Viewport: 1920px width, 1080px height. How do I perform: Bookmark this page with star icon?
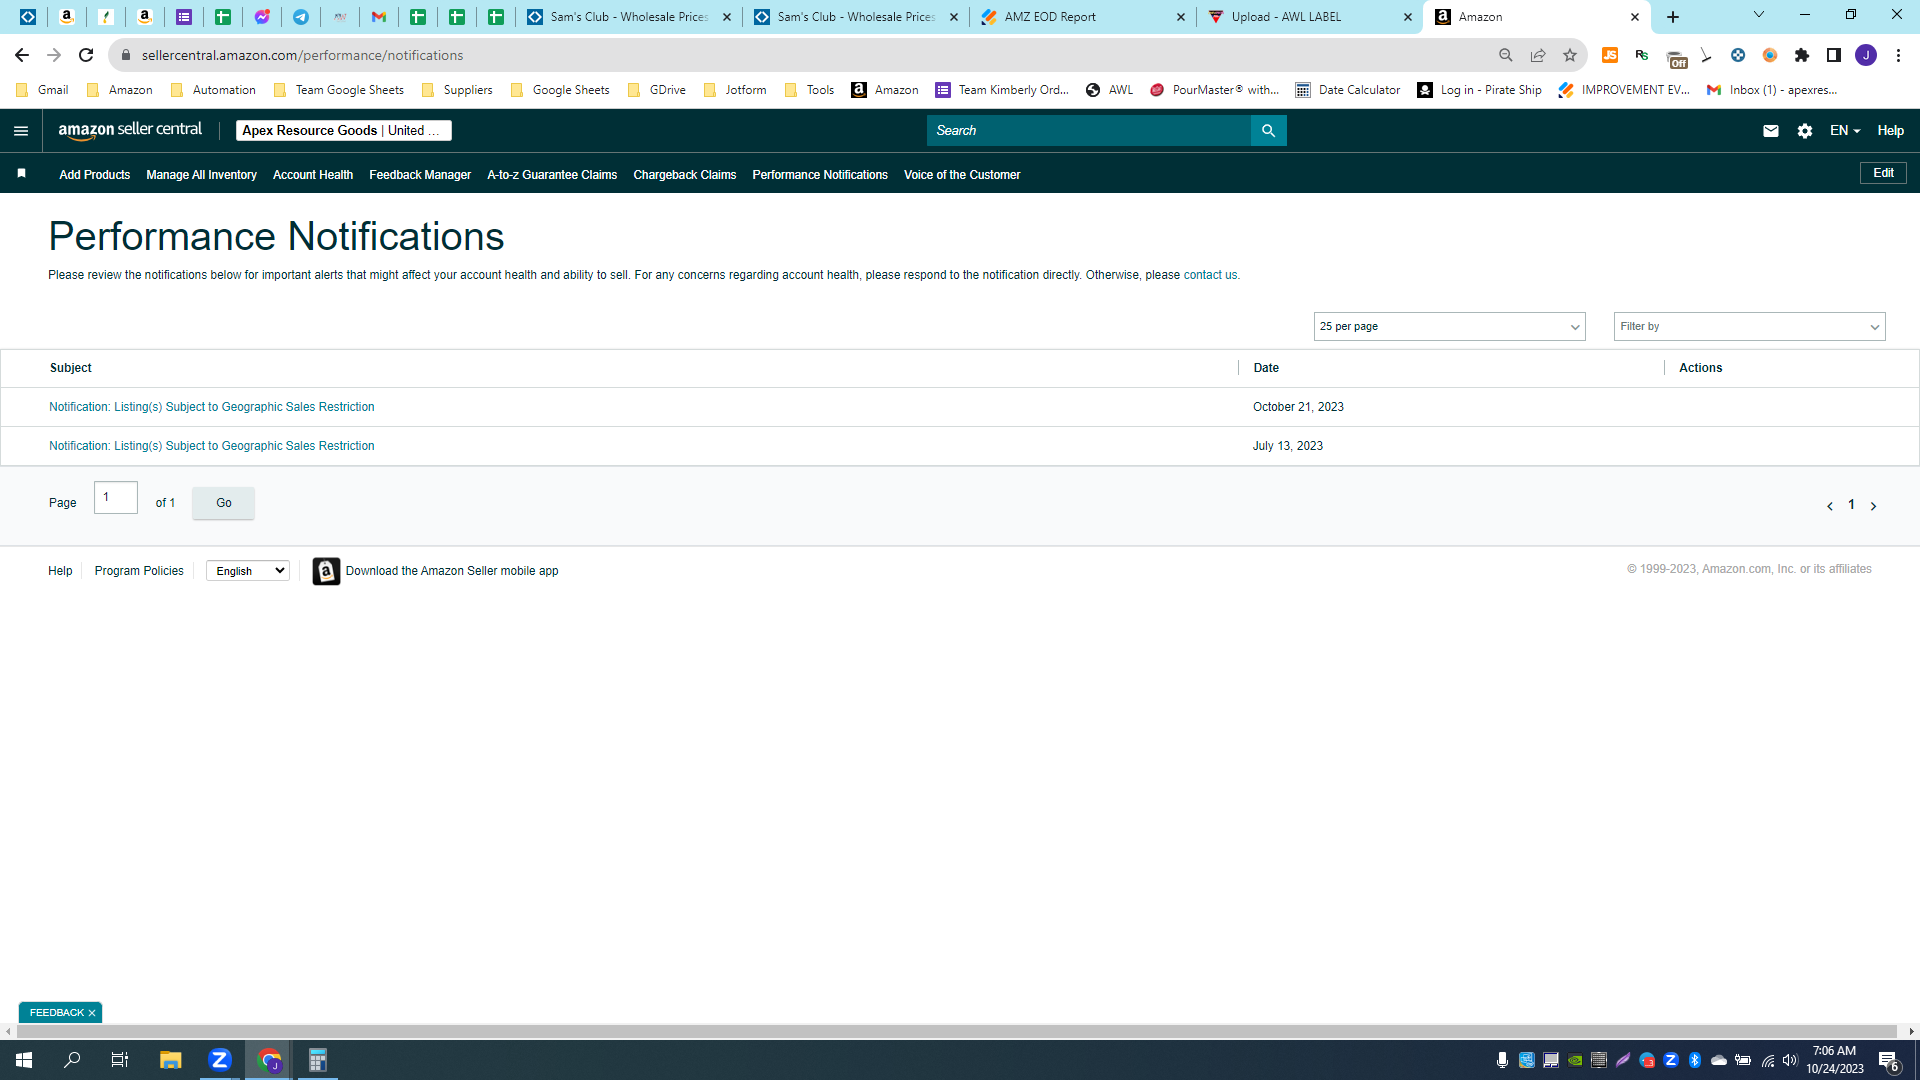[x=1570, y=55]
